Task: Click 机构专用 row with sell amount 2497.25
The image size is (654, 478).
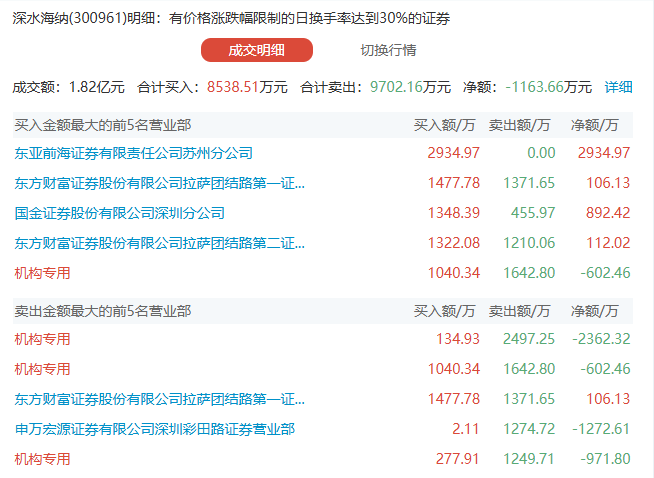Action: (x=322, y=339)
